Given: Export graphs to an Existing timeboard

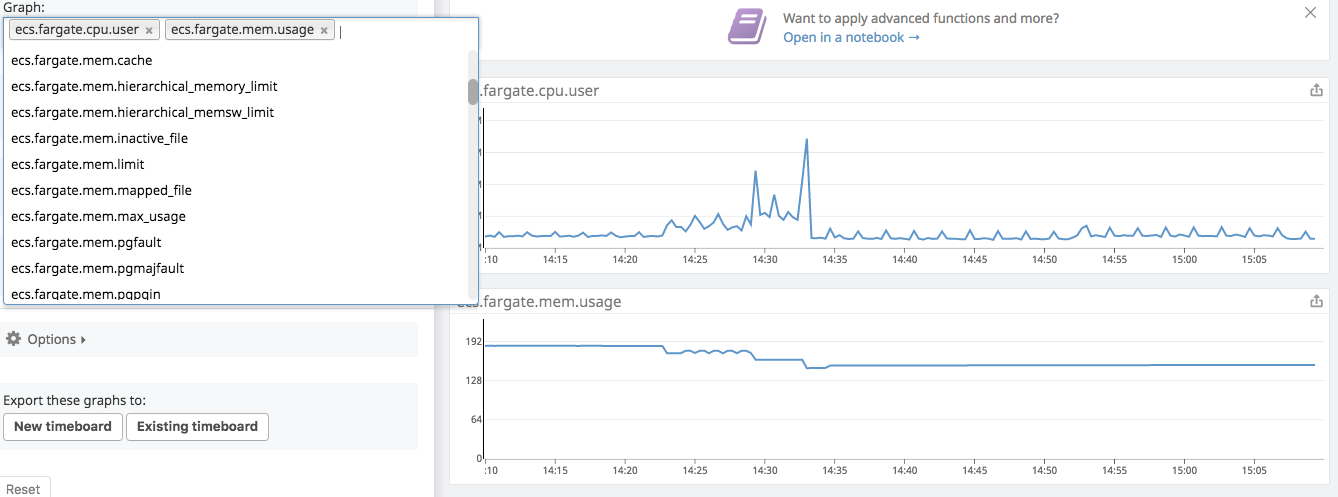Looking at the screenshot, I should [197, 426].
